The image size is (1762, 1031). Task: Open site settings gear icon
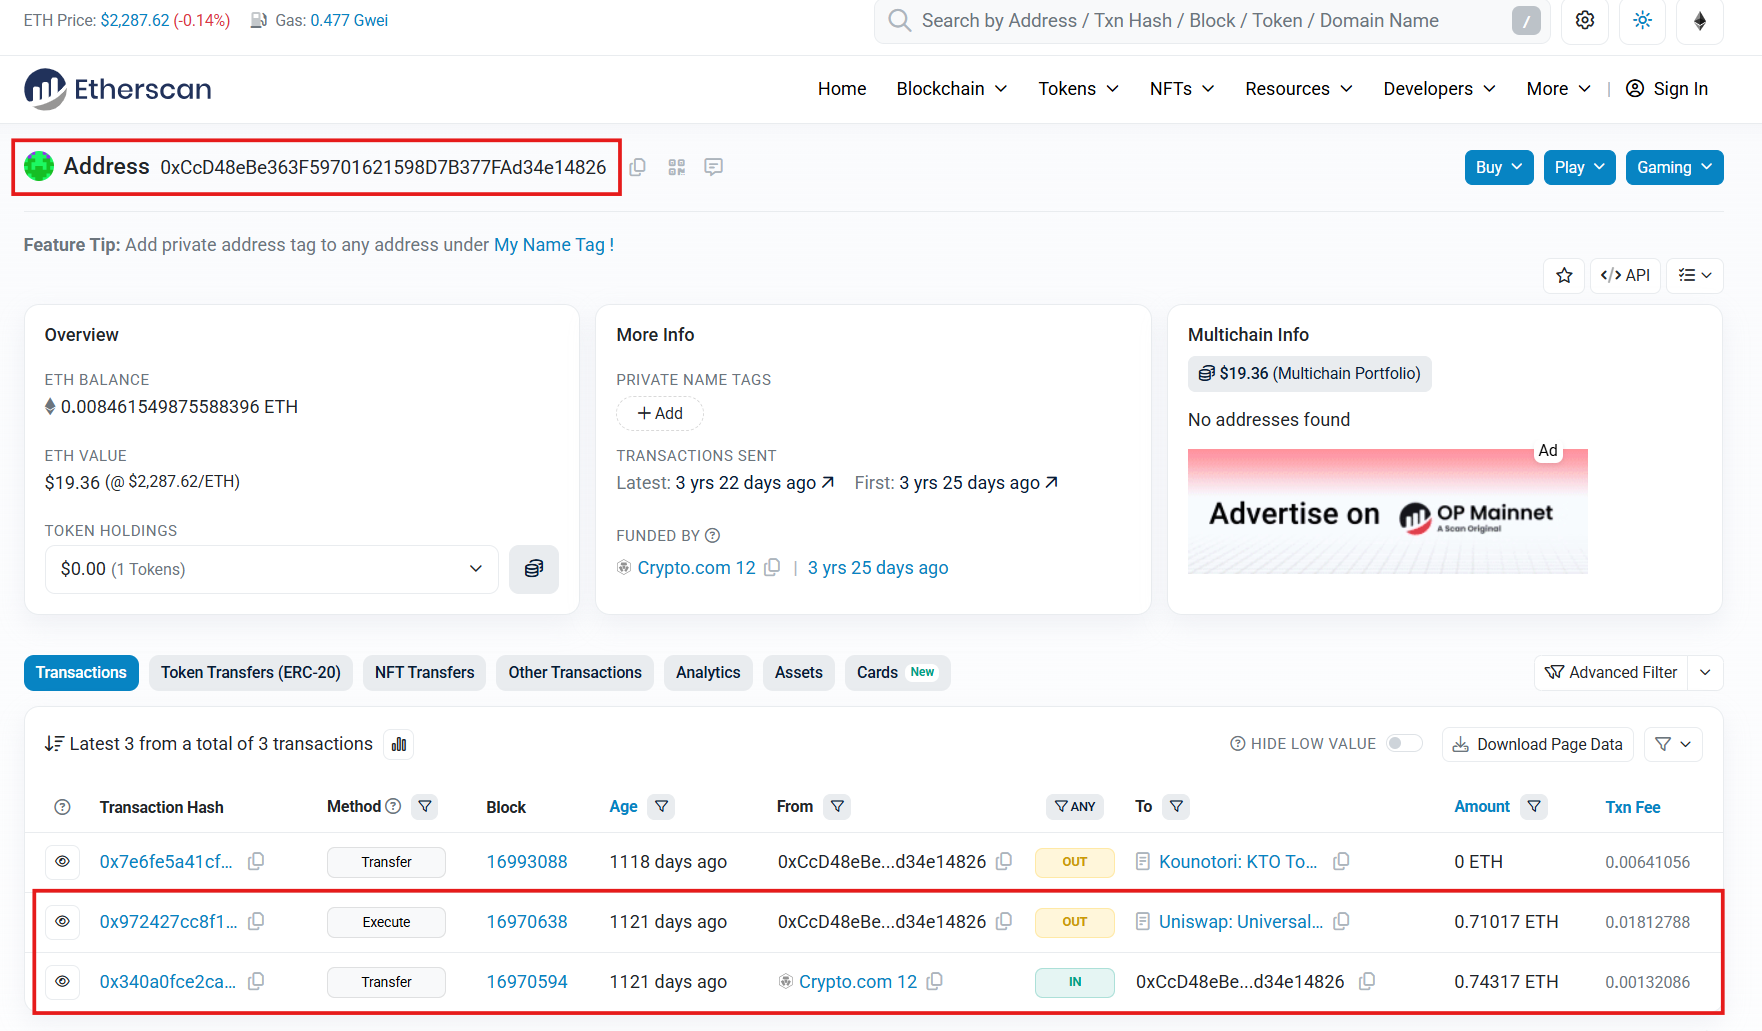click(x=1585, y=20)
